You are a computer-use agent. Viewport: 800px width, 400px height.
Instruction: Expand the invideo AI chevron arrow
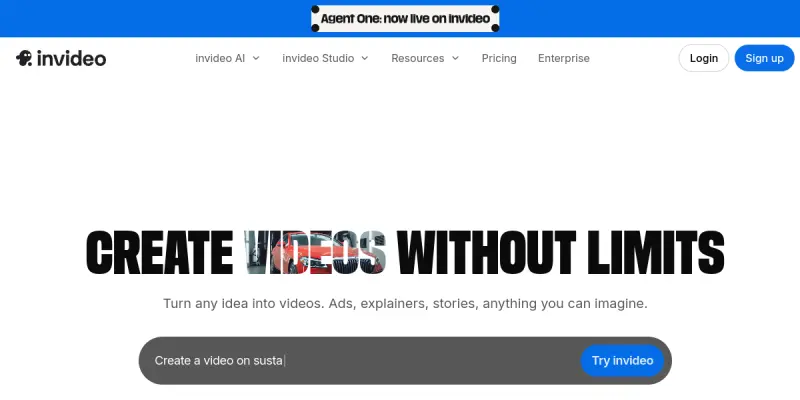(x=256, y=58)
